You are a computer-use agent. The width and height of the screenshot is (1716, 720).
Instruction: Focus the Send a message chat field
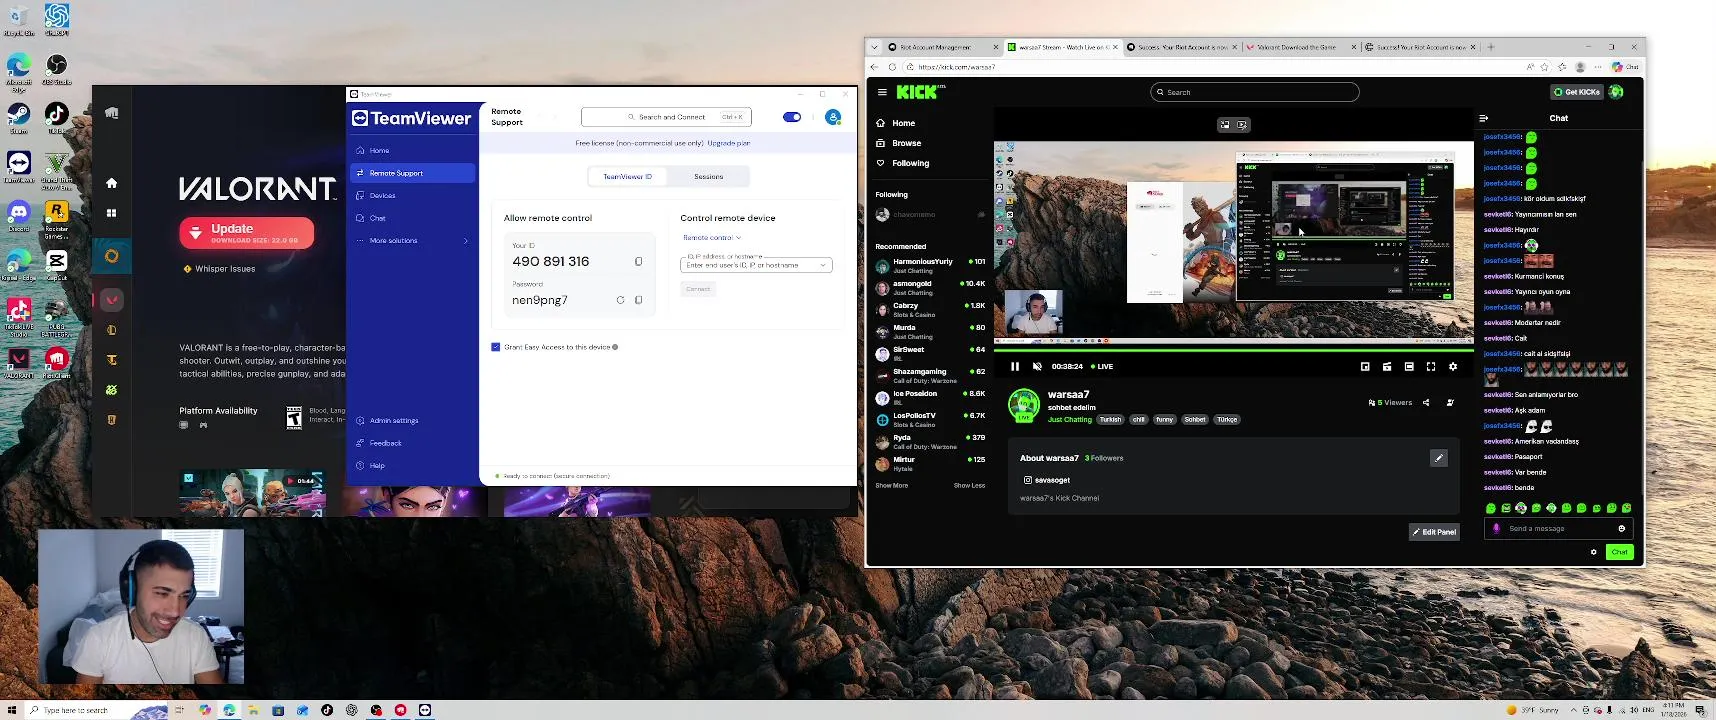tap(1560, 528)
